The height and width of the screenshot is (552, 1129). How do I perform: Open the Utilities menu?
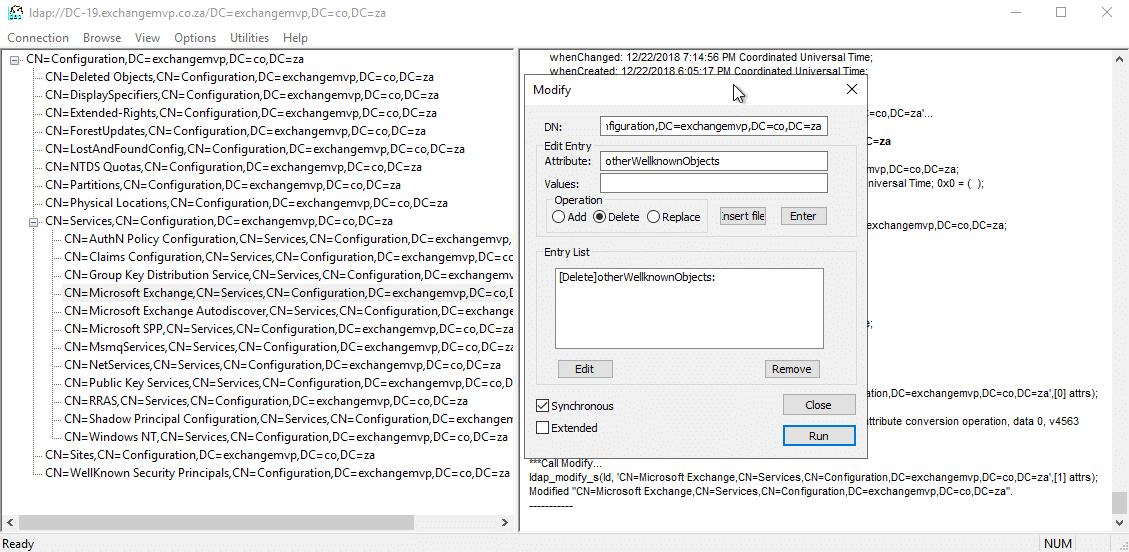pyautogui.click(x=249, y=38)
